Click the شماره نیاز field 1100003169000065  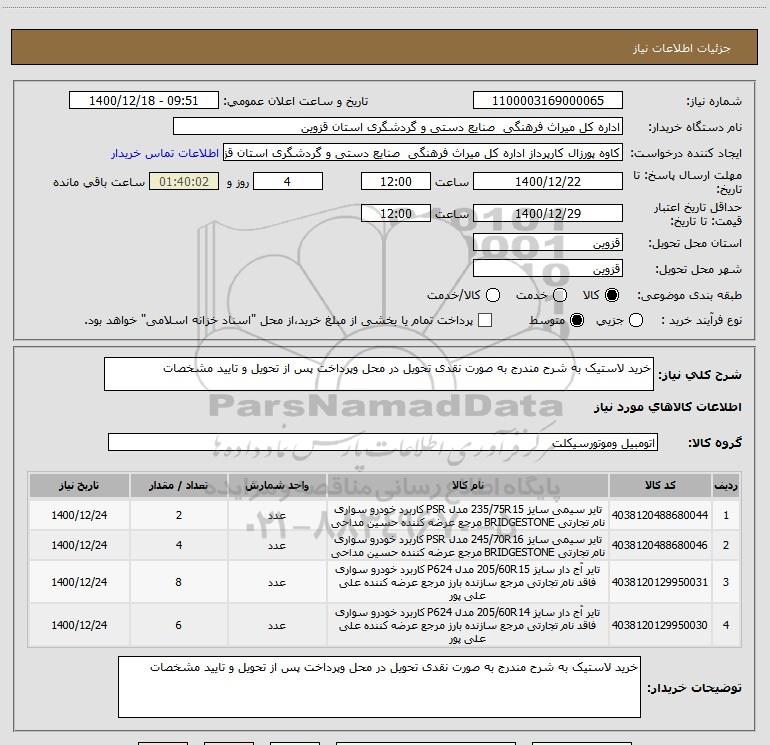click(548, 101)
